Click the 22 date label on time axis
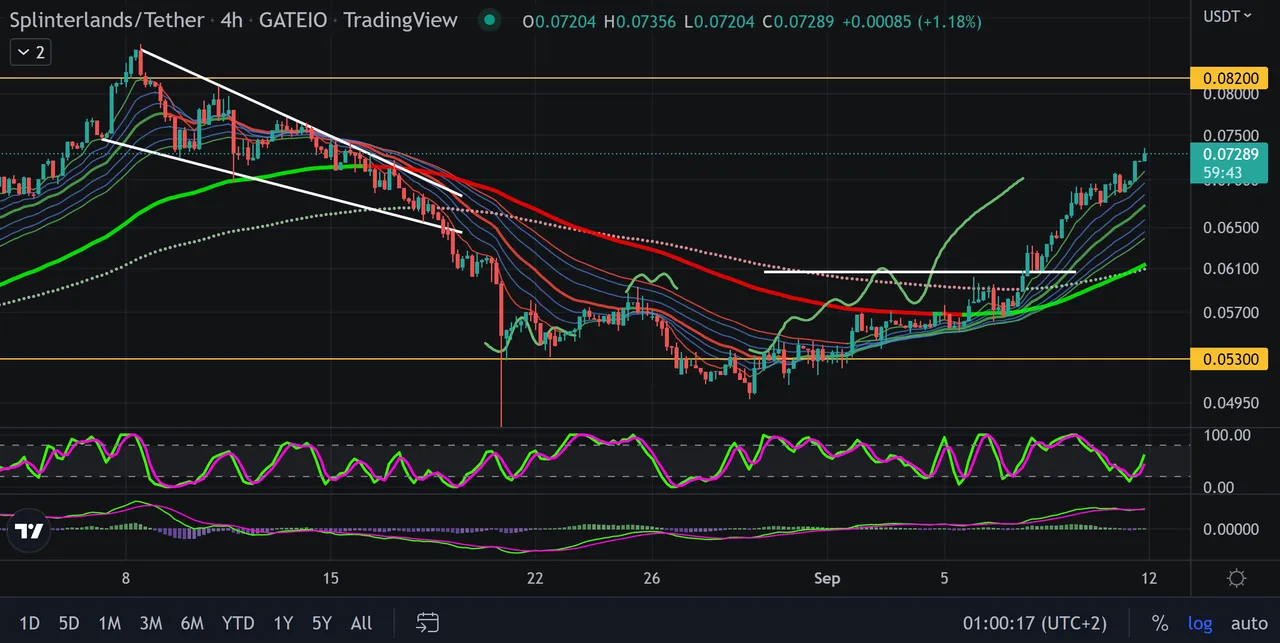 click(x=535, y=578)
